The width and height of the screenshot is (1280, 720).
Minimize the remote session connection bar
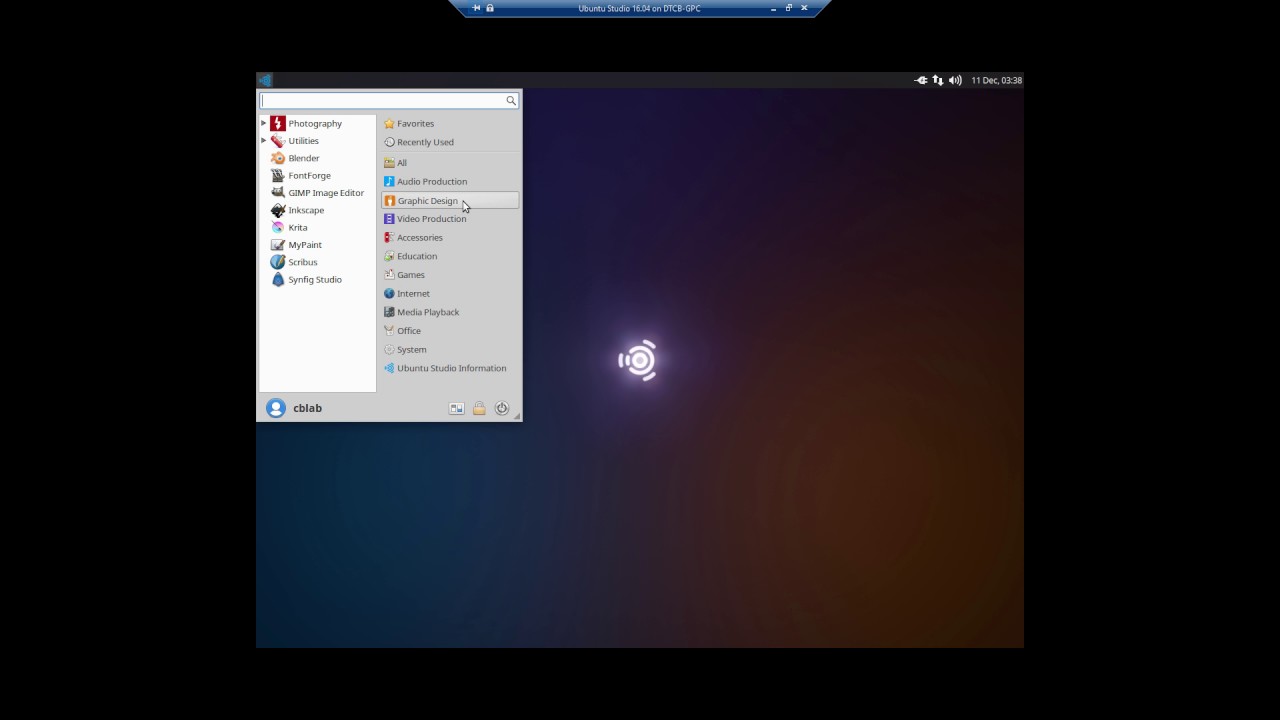click(x=773, y=8)
